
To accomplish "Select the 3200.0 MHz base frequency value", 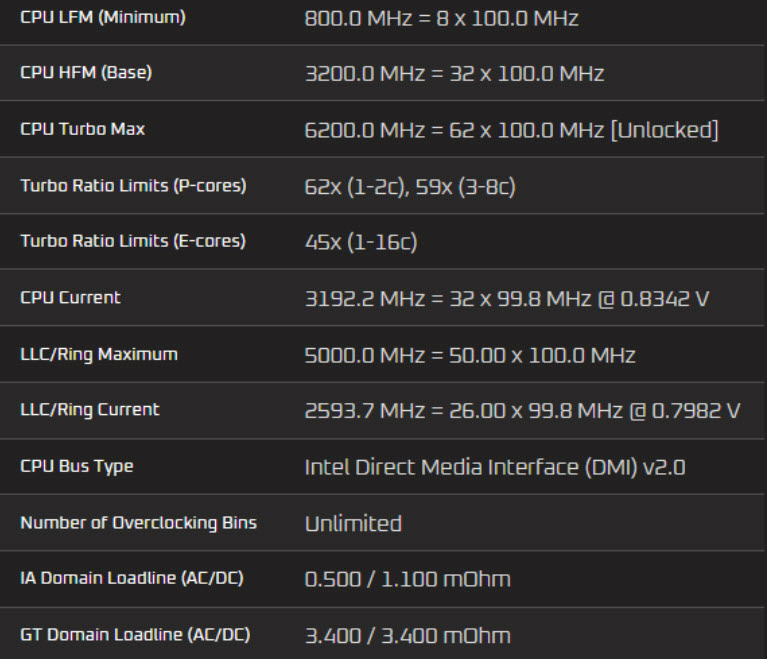I will (x=454, y=74).
